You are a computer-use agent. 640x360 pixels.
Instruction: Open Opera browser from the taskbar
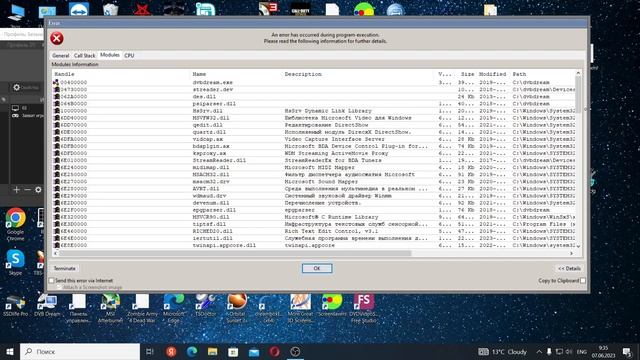pyautogui.click(x=274, y=351)
